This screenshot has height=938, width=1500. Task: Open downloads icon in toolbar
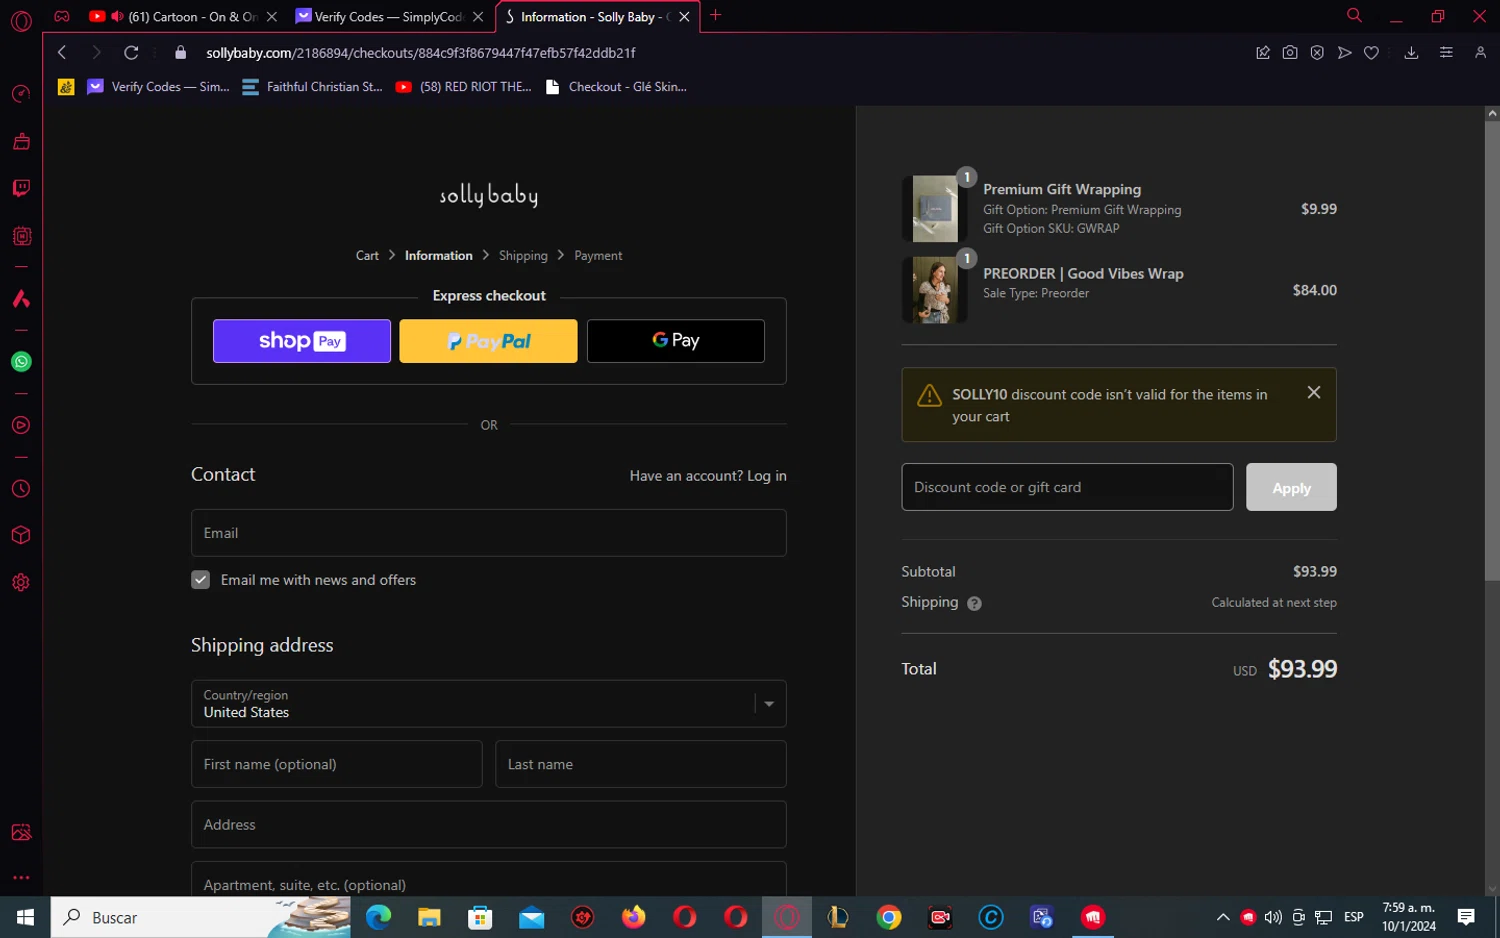(1411, 53)
